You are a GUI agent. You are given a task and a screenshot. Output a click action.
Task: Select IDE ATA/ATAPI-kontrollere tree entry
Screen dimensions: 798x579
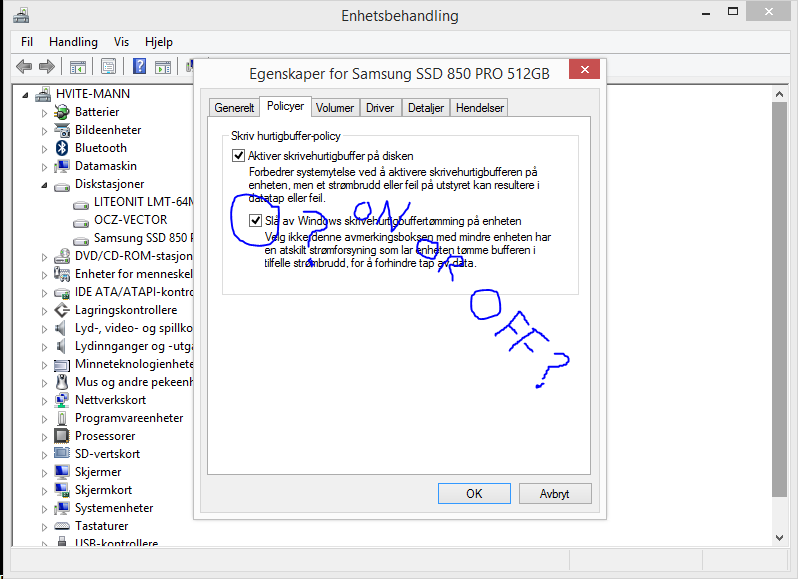[x=134, y=292]
